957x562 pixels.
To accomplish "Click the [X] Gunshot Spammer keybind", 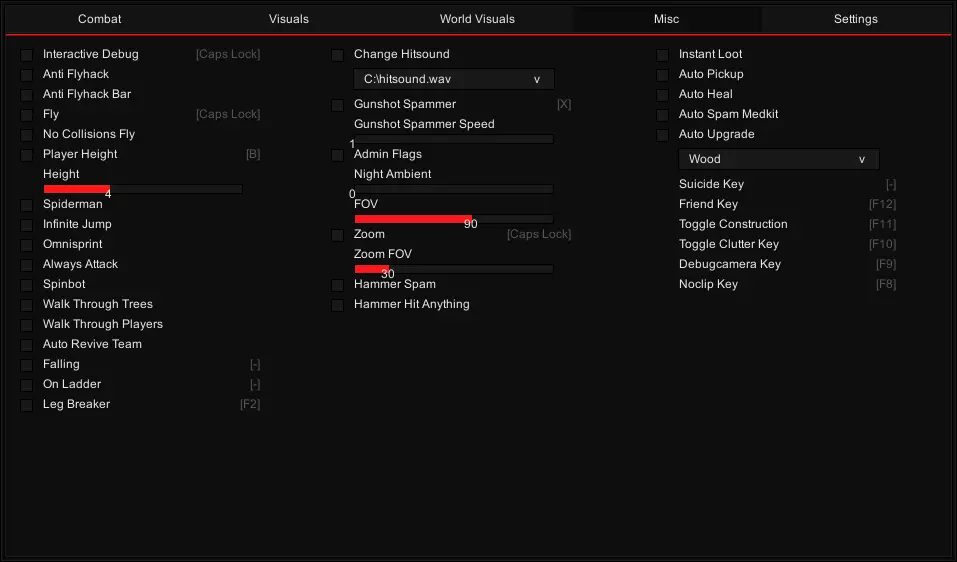I will (x=564, y=104).
